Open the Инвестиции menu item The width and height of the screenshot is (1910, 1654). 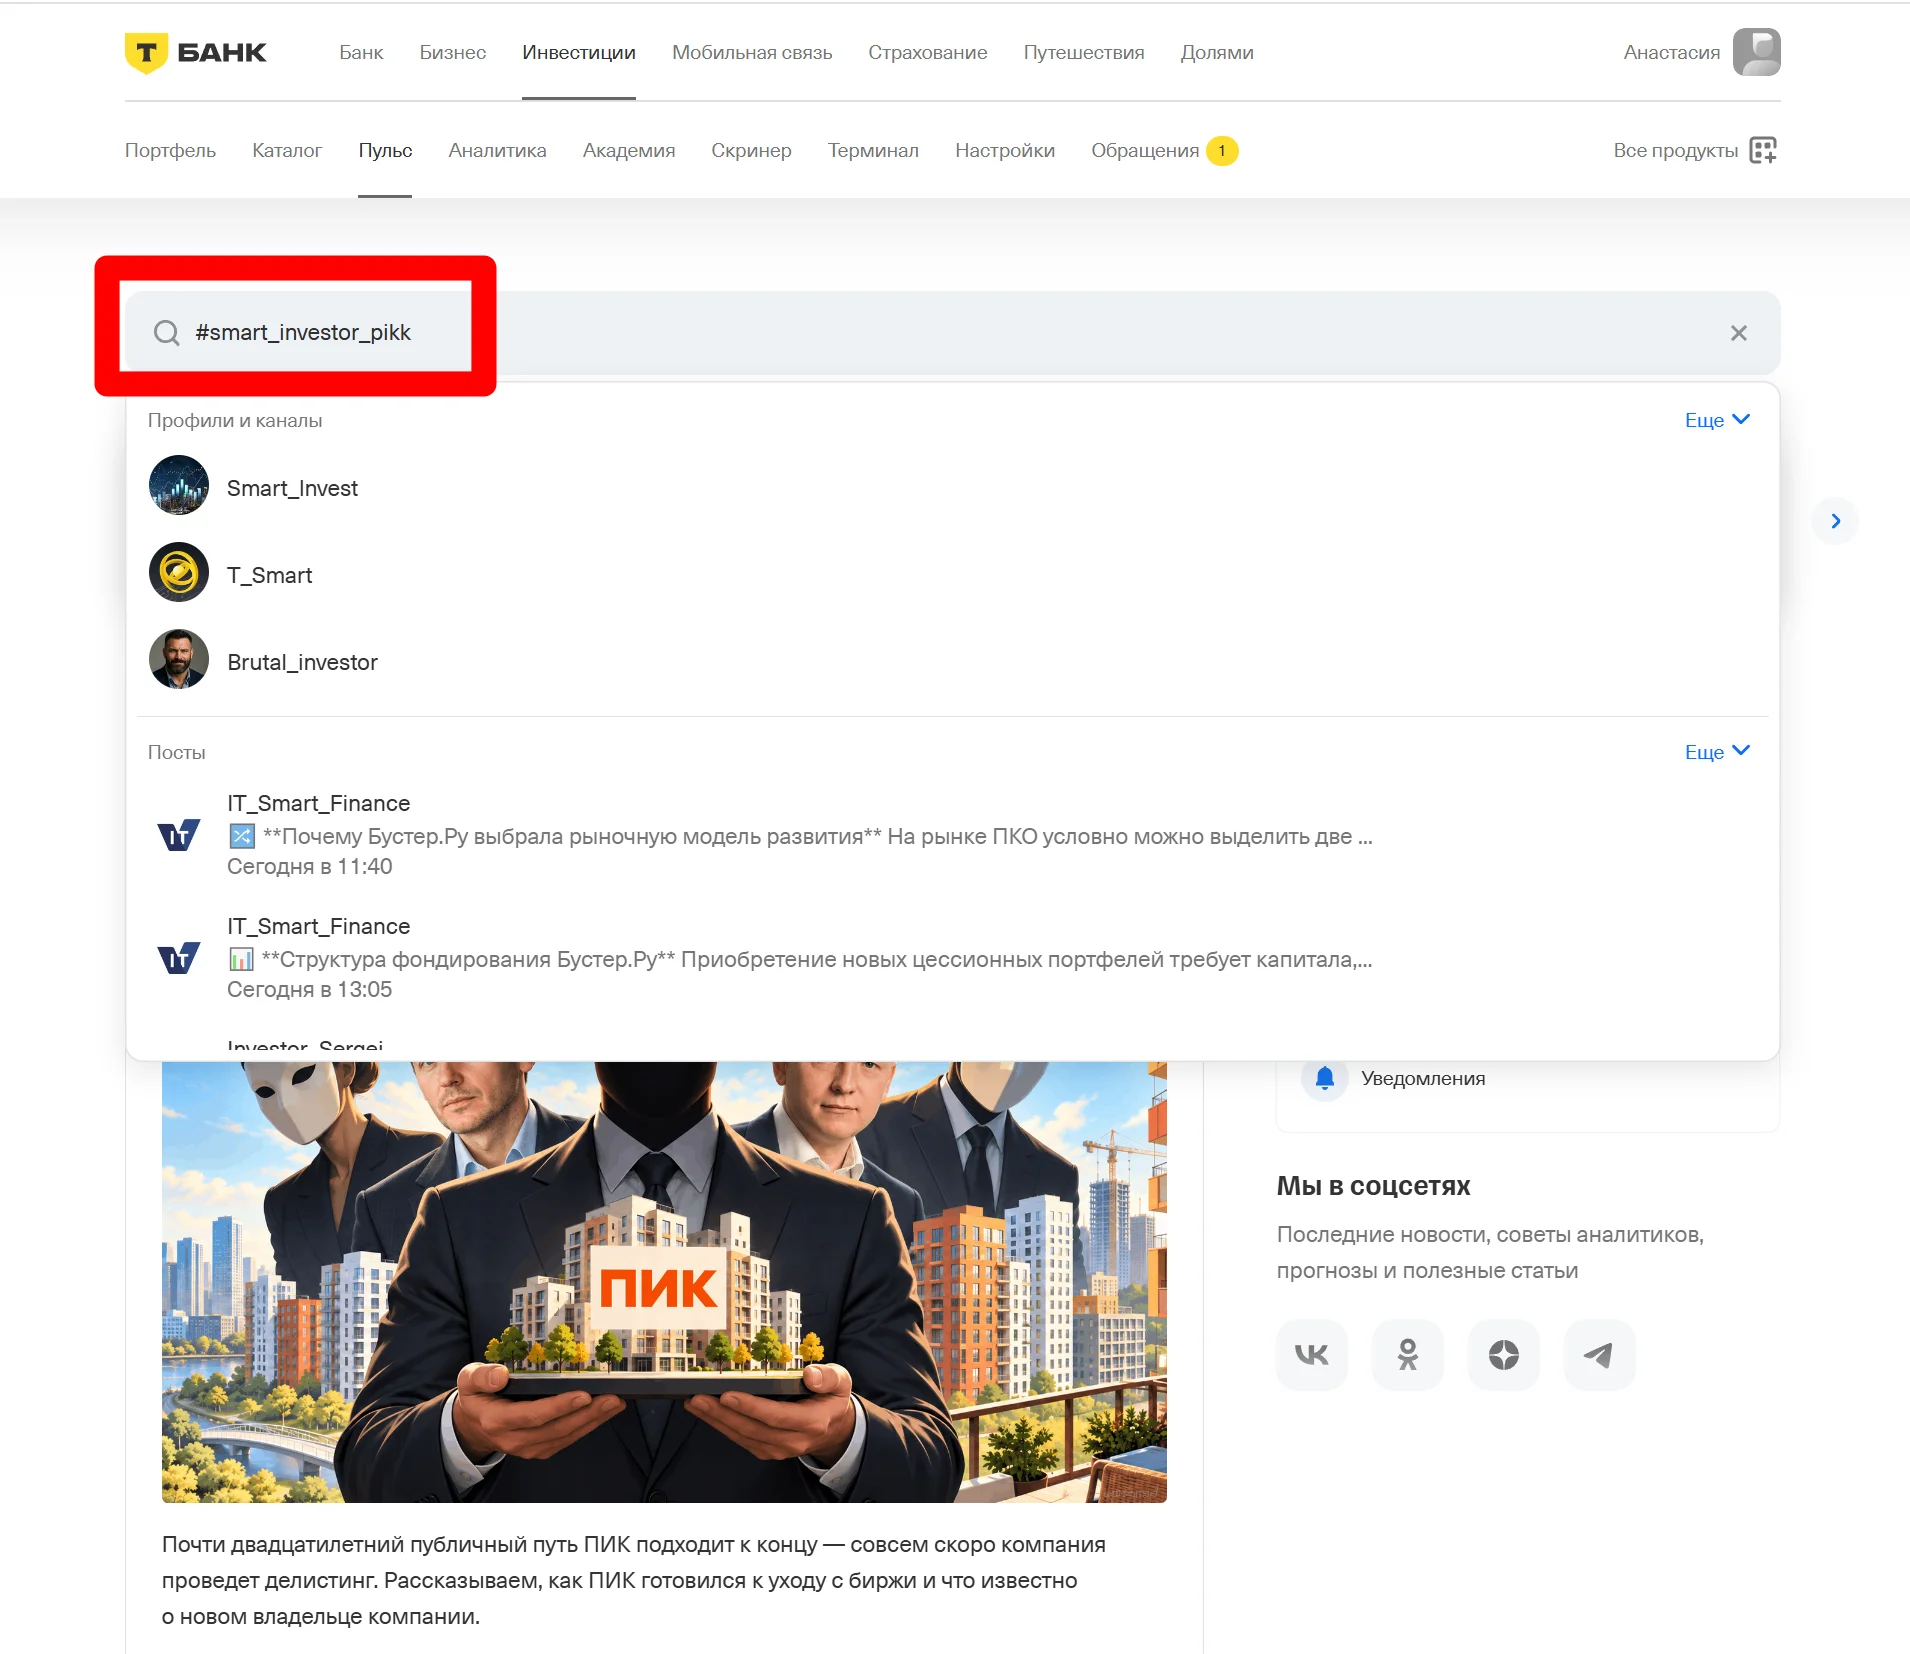[579, 52]
